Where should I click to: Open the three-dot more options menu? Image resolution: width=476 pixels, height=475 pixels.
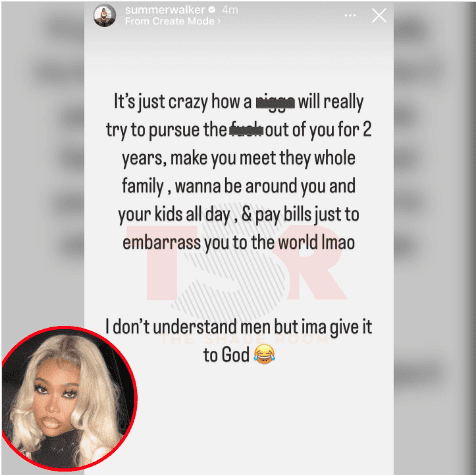pyautogui.click(x=350, y=15)
